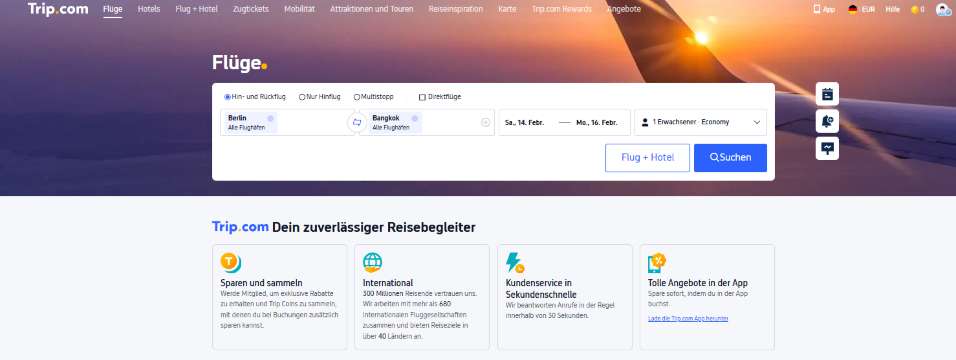Enable the Direktflüge checkbox
The width and height of the screenshot is (956, 360).
(x=422, y=97)
